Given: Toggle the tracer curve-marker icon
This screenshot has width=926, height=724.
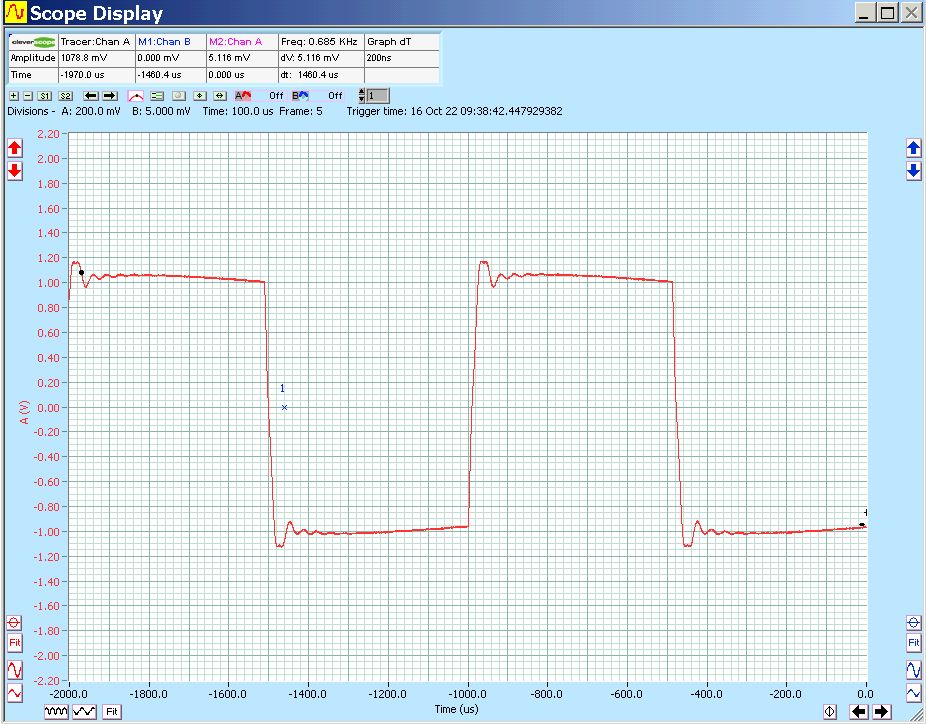Looking at the screenshot, I should coord(136,96).
